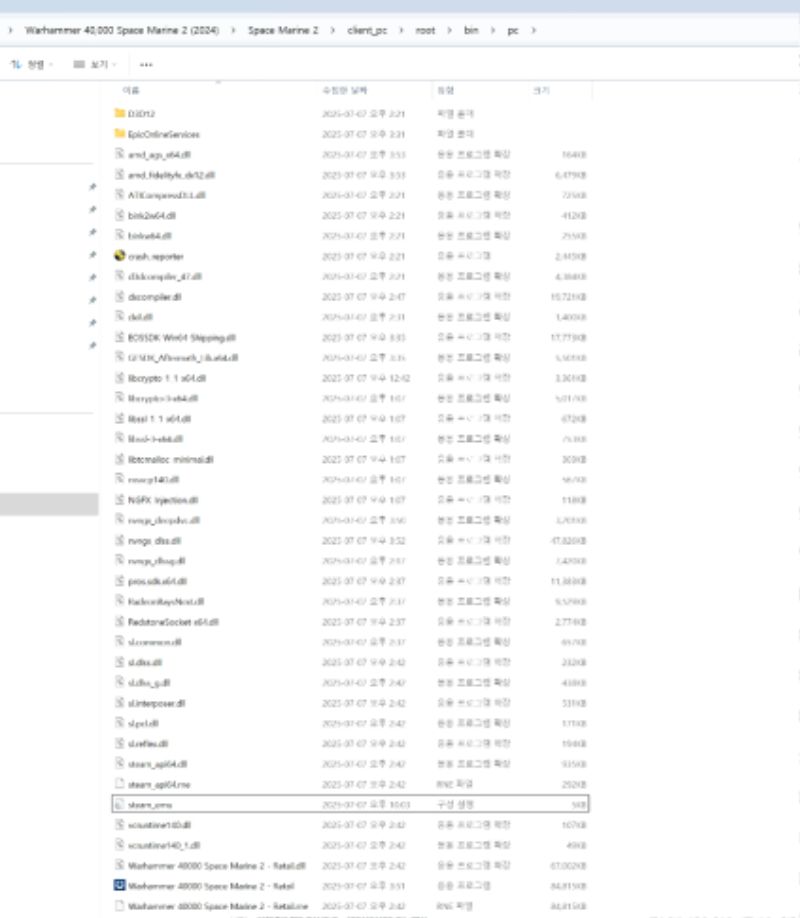Open the three-dot more options menu
Viewport: 800px width, 918px height.
point(146,64)
